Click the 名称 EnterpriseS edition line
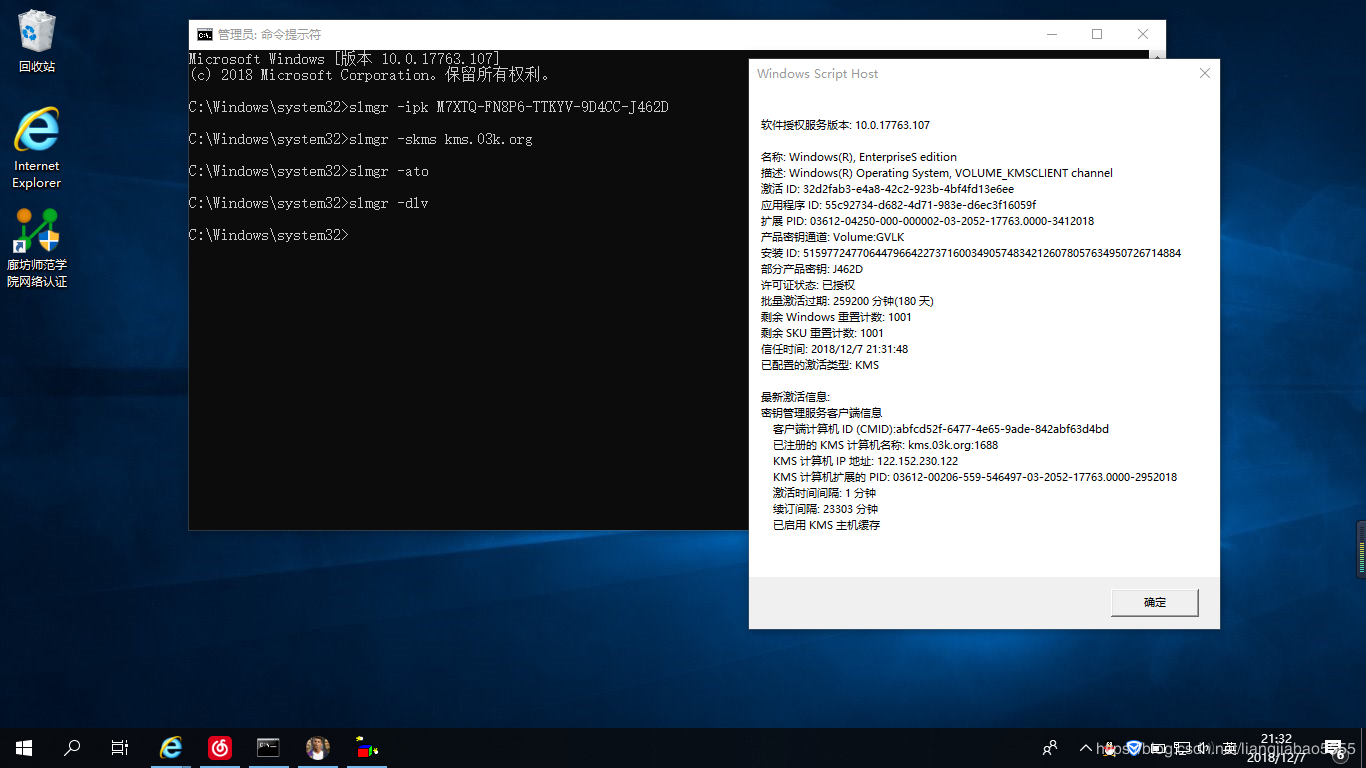Screen dimensions: 1366x768 point(859,157)
